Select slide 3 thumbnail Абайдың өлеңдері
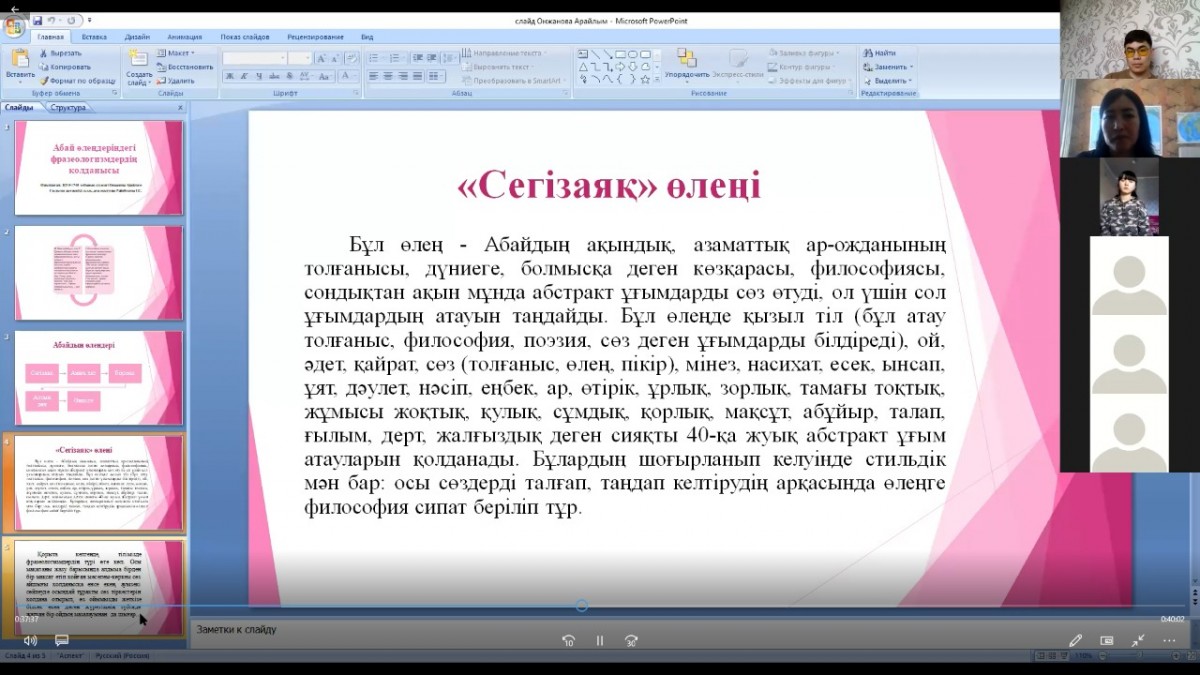The height and width of the screenshot is (675, 1200). 99,378
